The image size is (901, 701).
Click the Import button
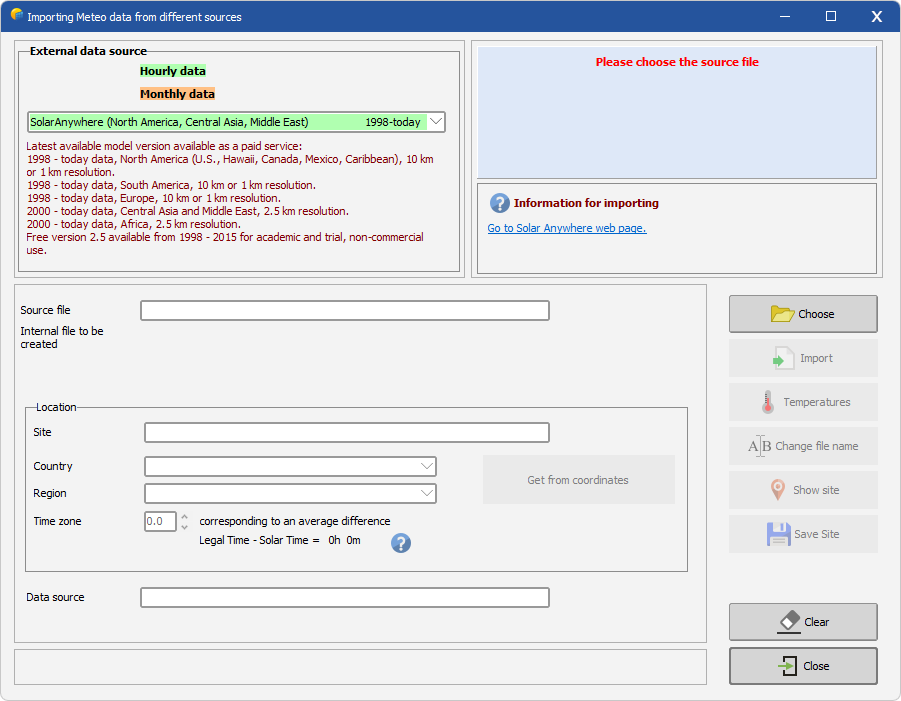[x=803, y=358]
